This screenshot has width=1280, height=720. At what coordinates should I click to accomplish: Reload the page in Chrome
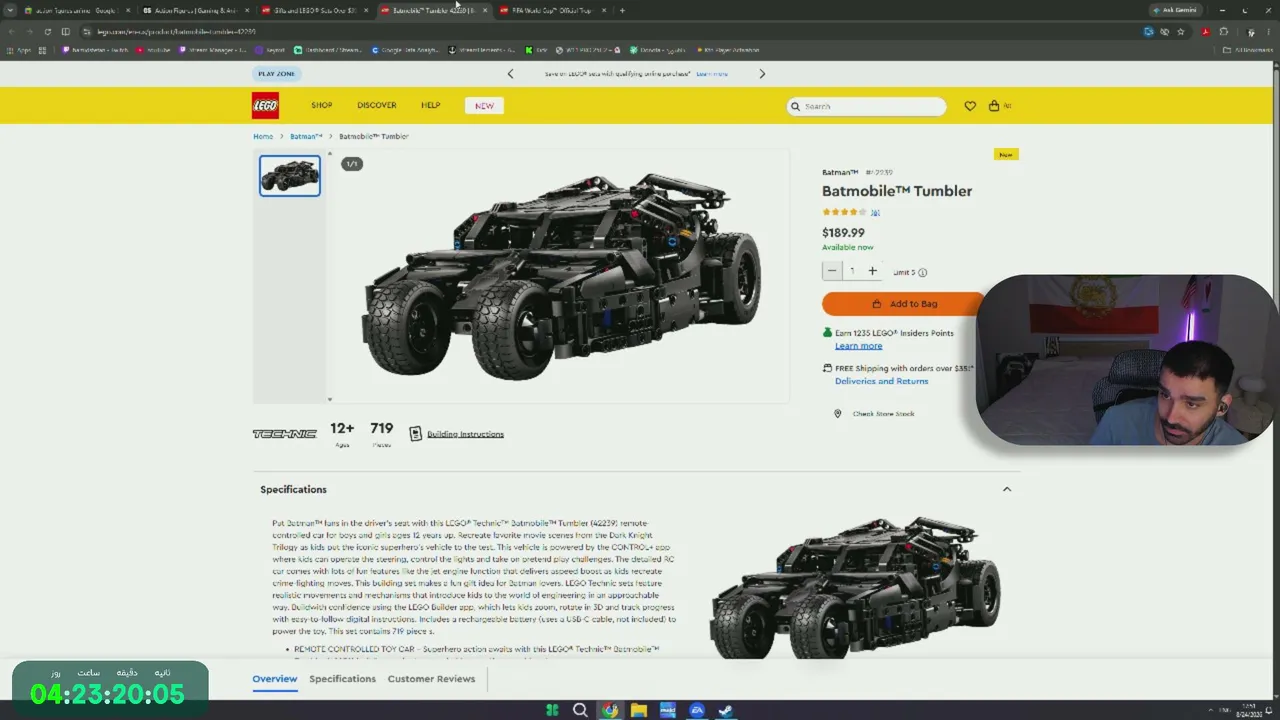(x=47, y=32)
